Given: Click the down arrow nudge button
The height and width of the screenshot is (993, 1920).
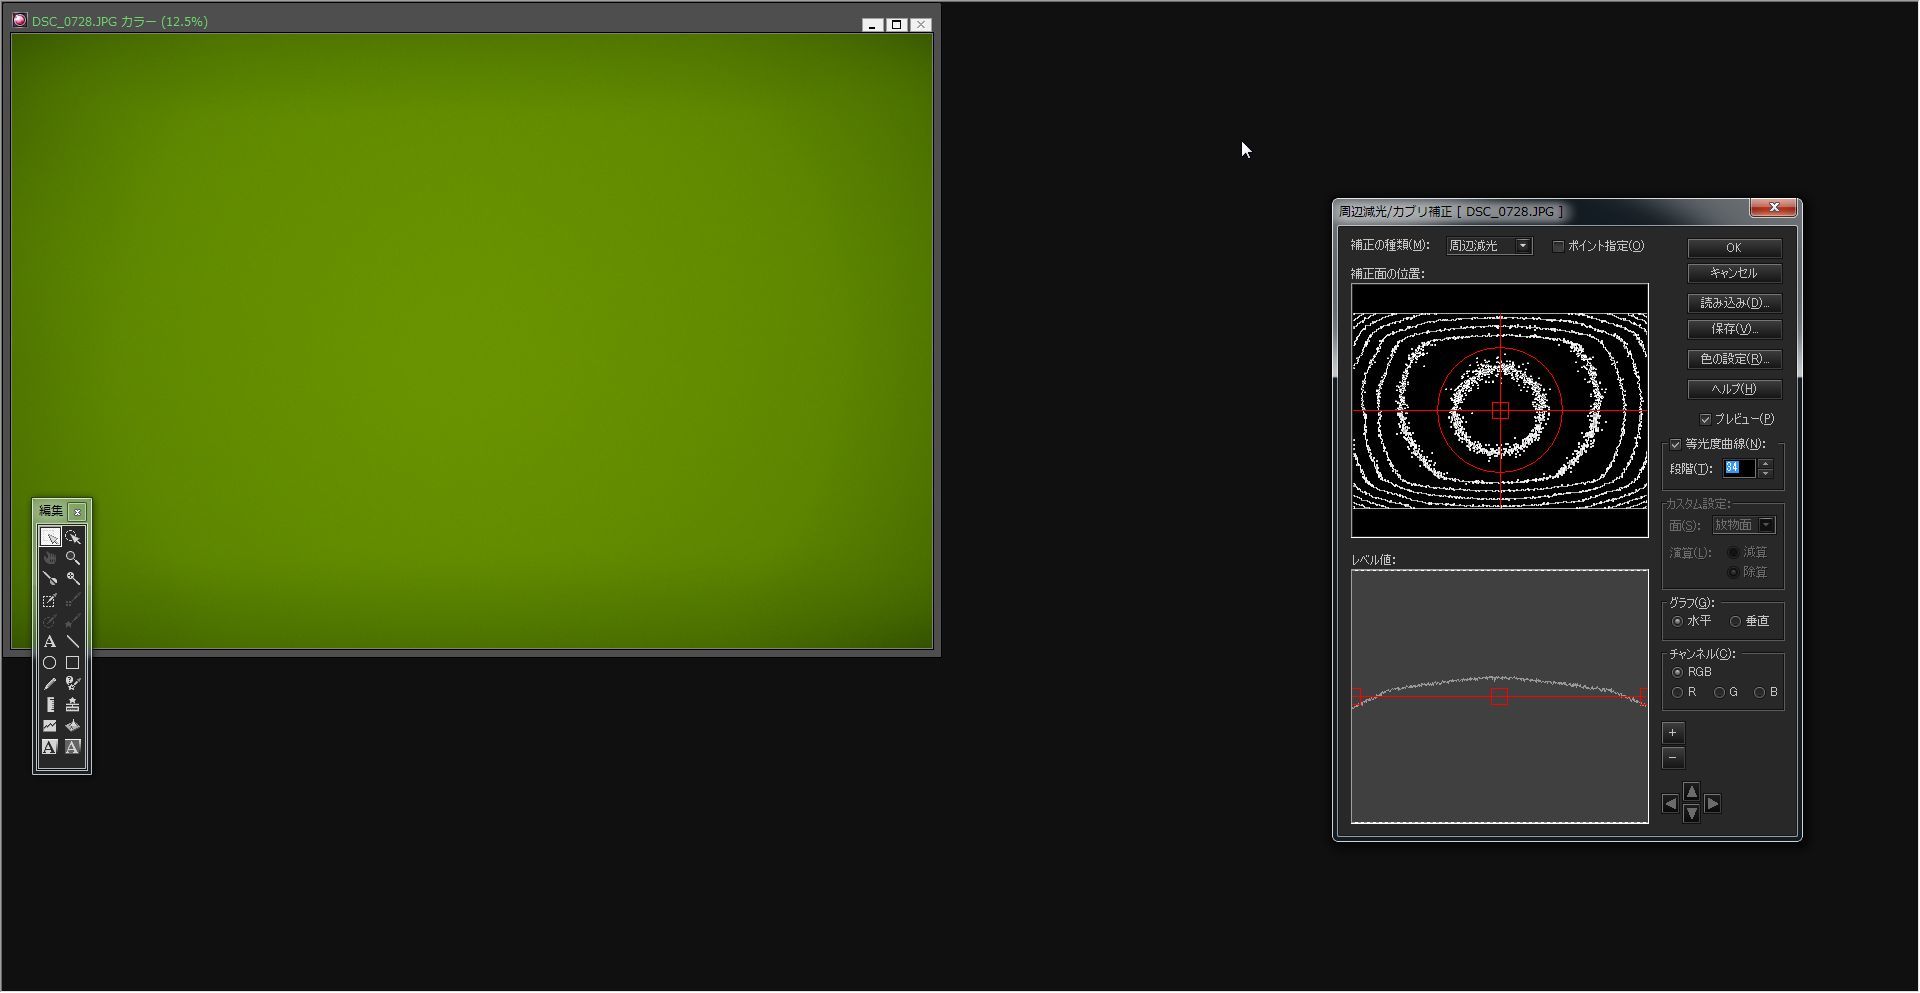Looking at the screenshot, I should coord(1691,814).
